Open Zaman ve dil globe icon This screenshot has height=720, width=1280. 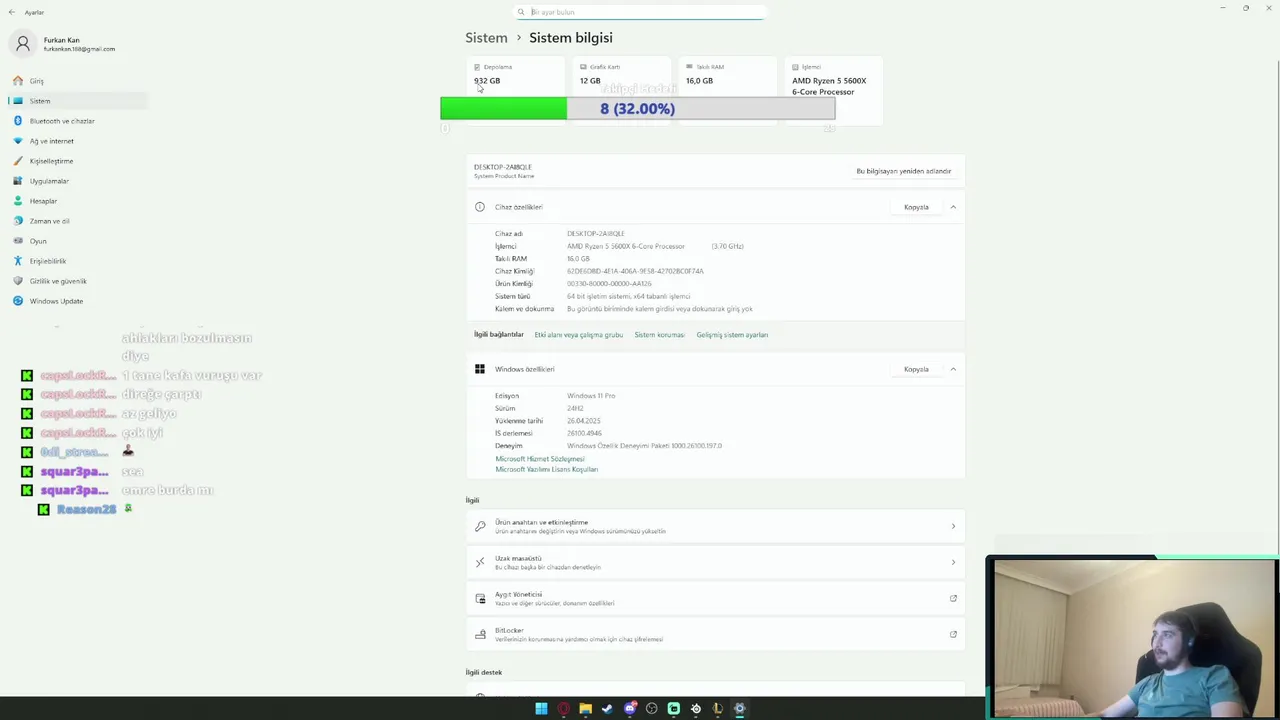click(18, 221)
